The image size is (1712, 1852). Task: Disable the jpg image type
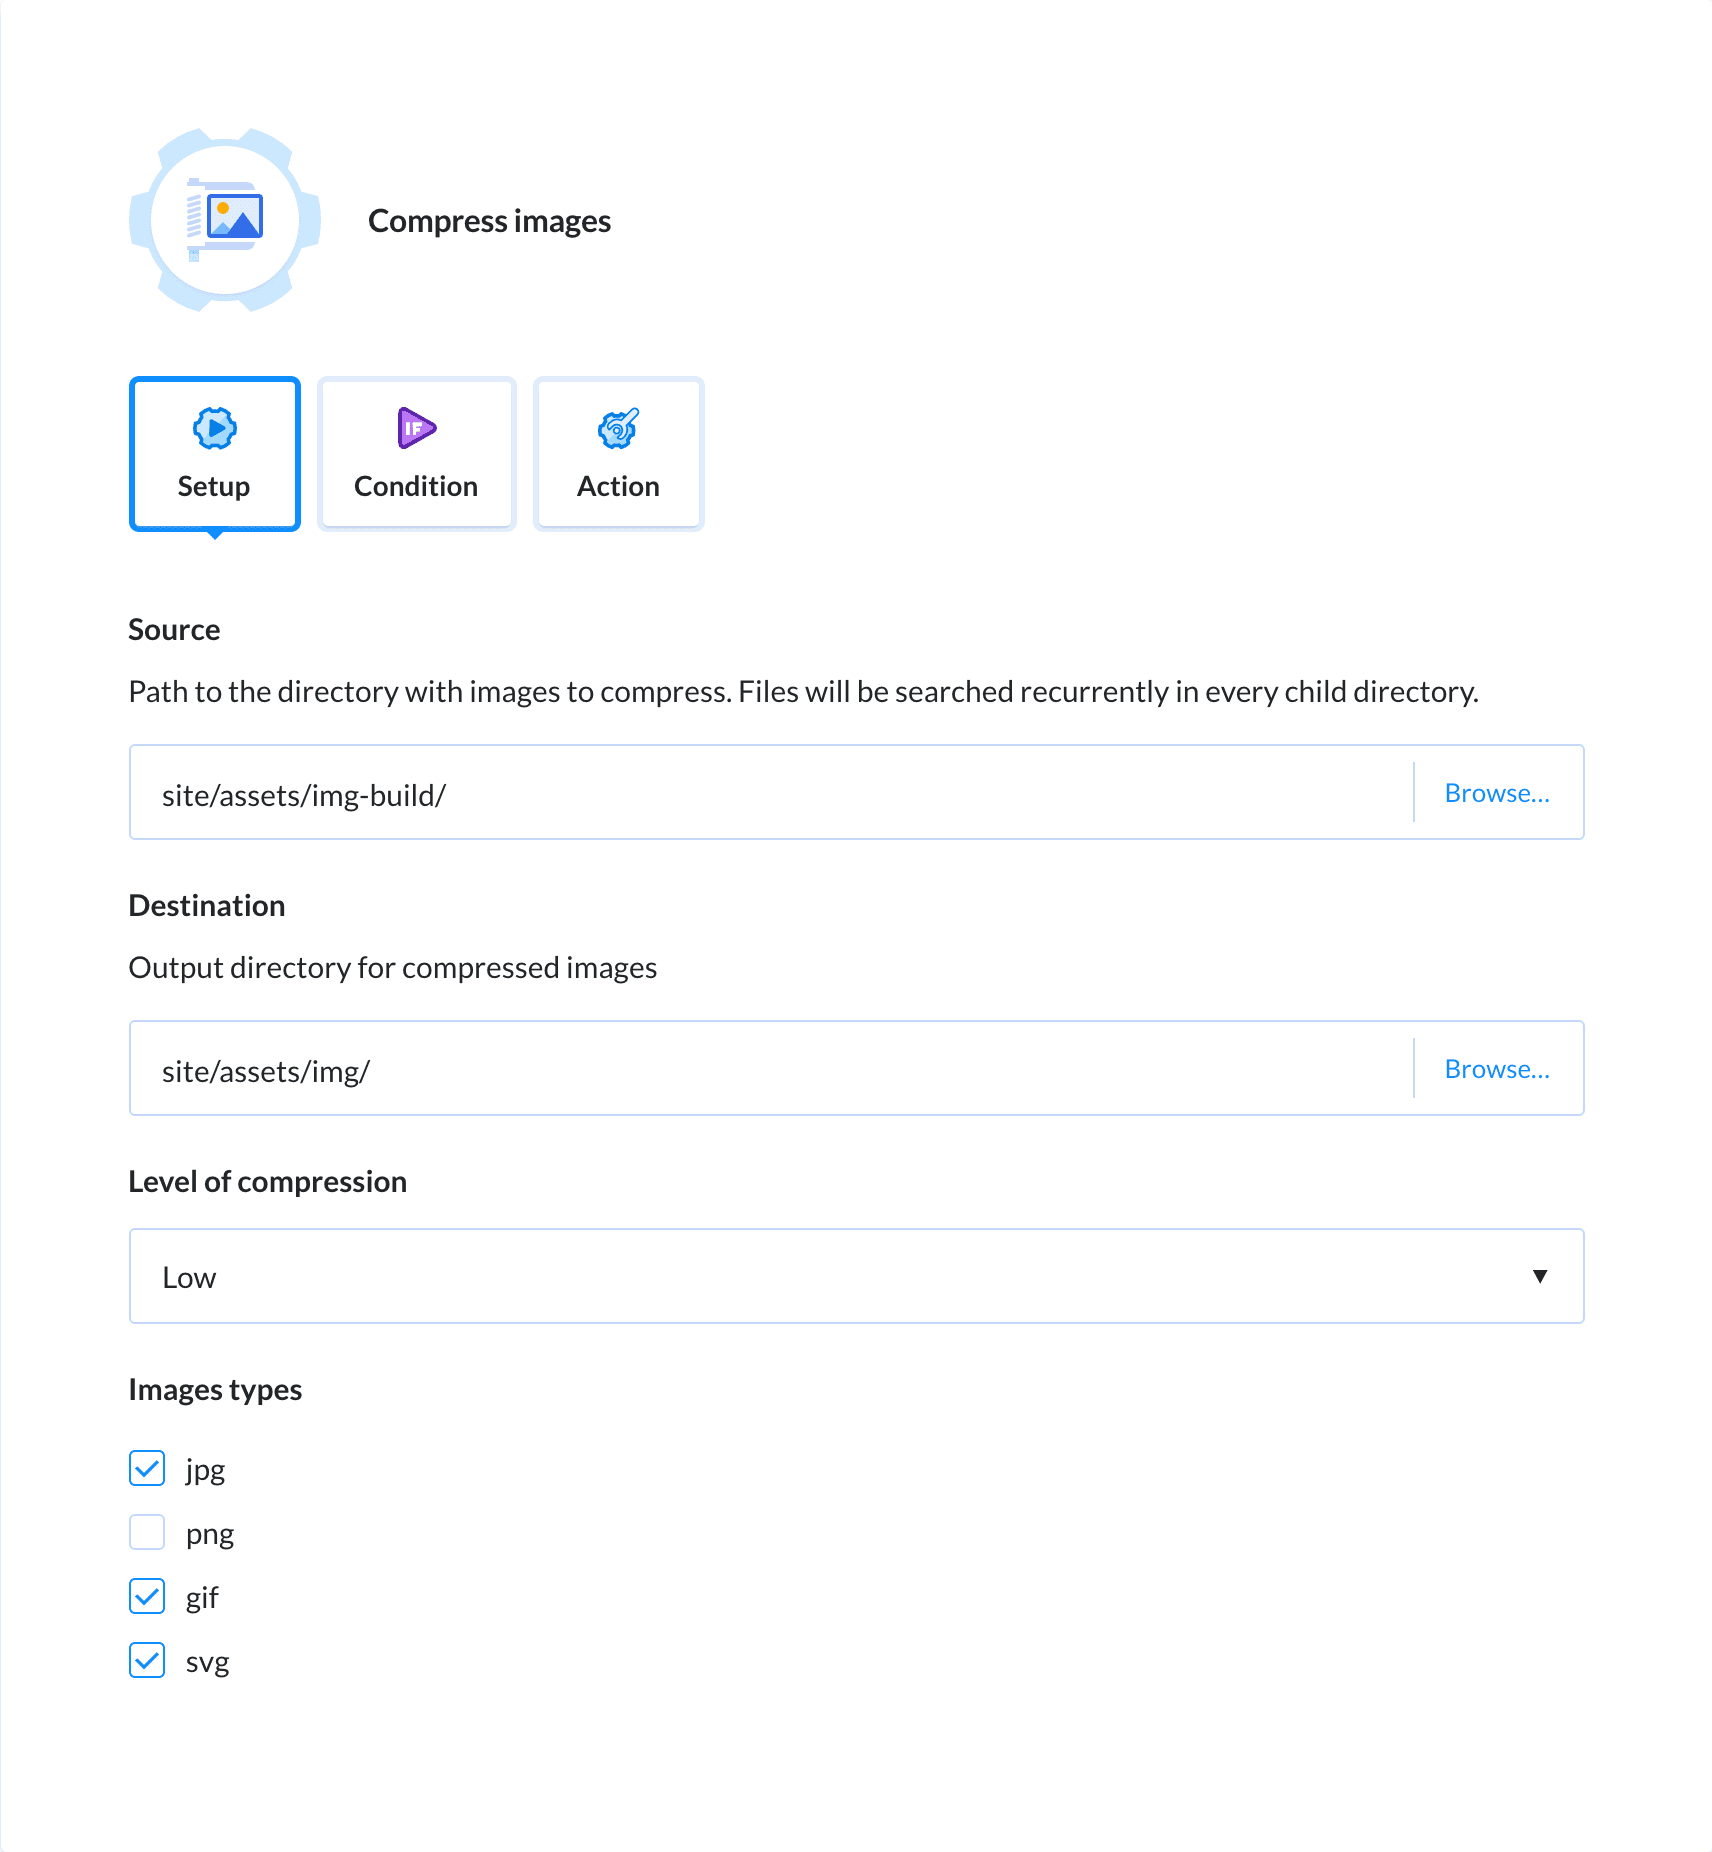coord(146,1468)
